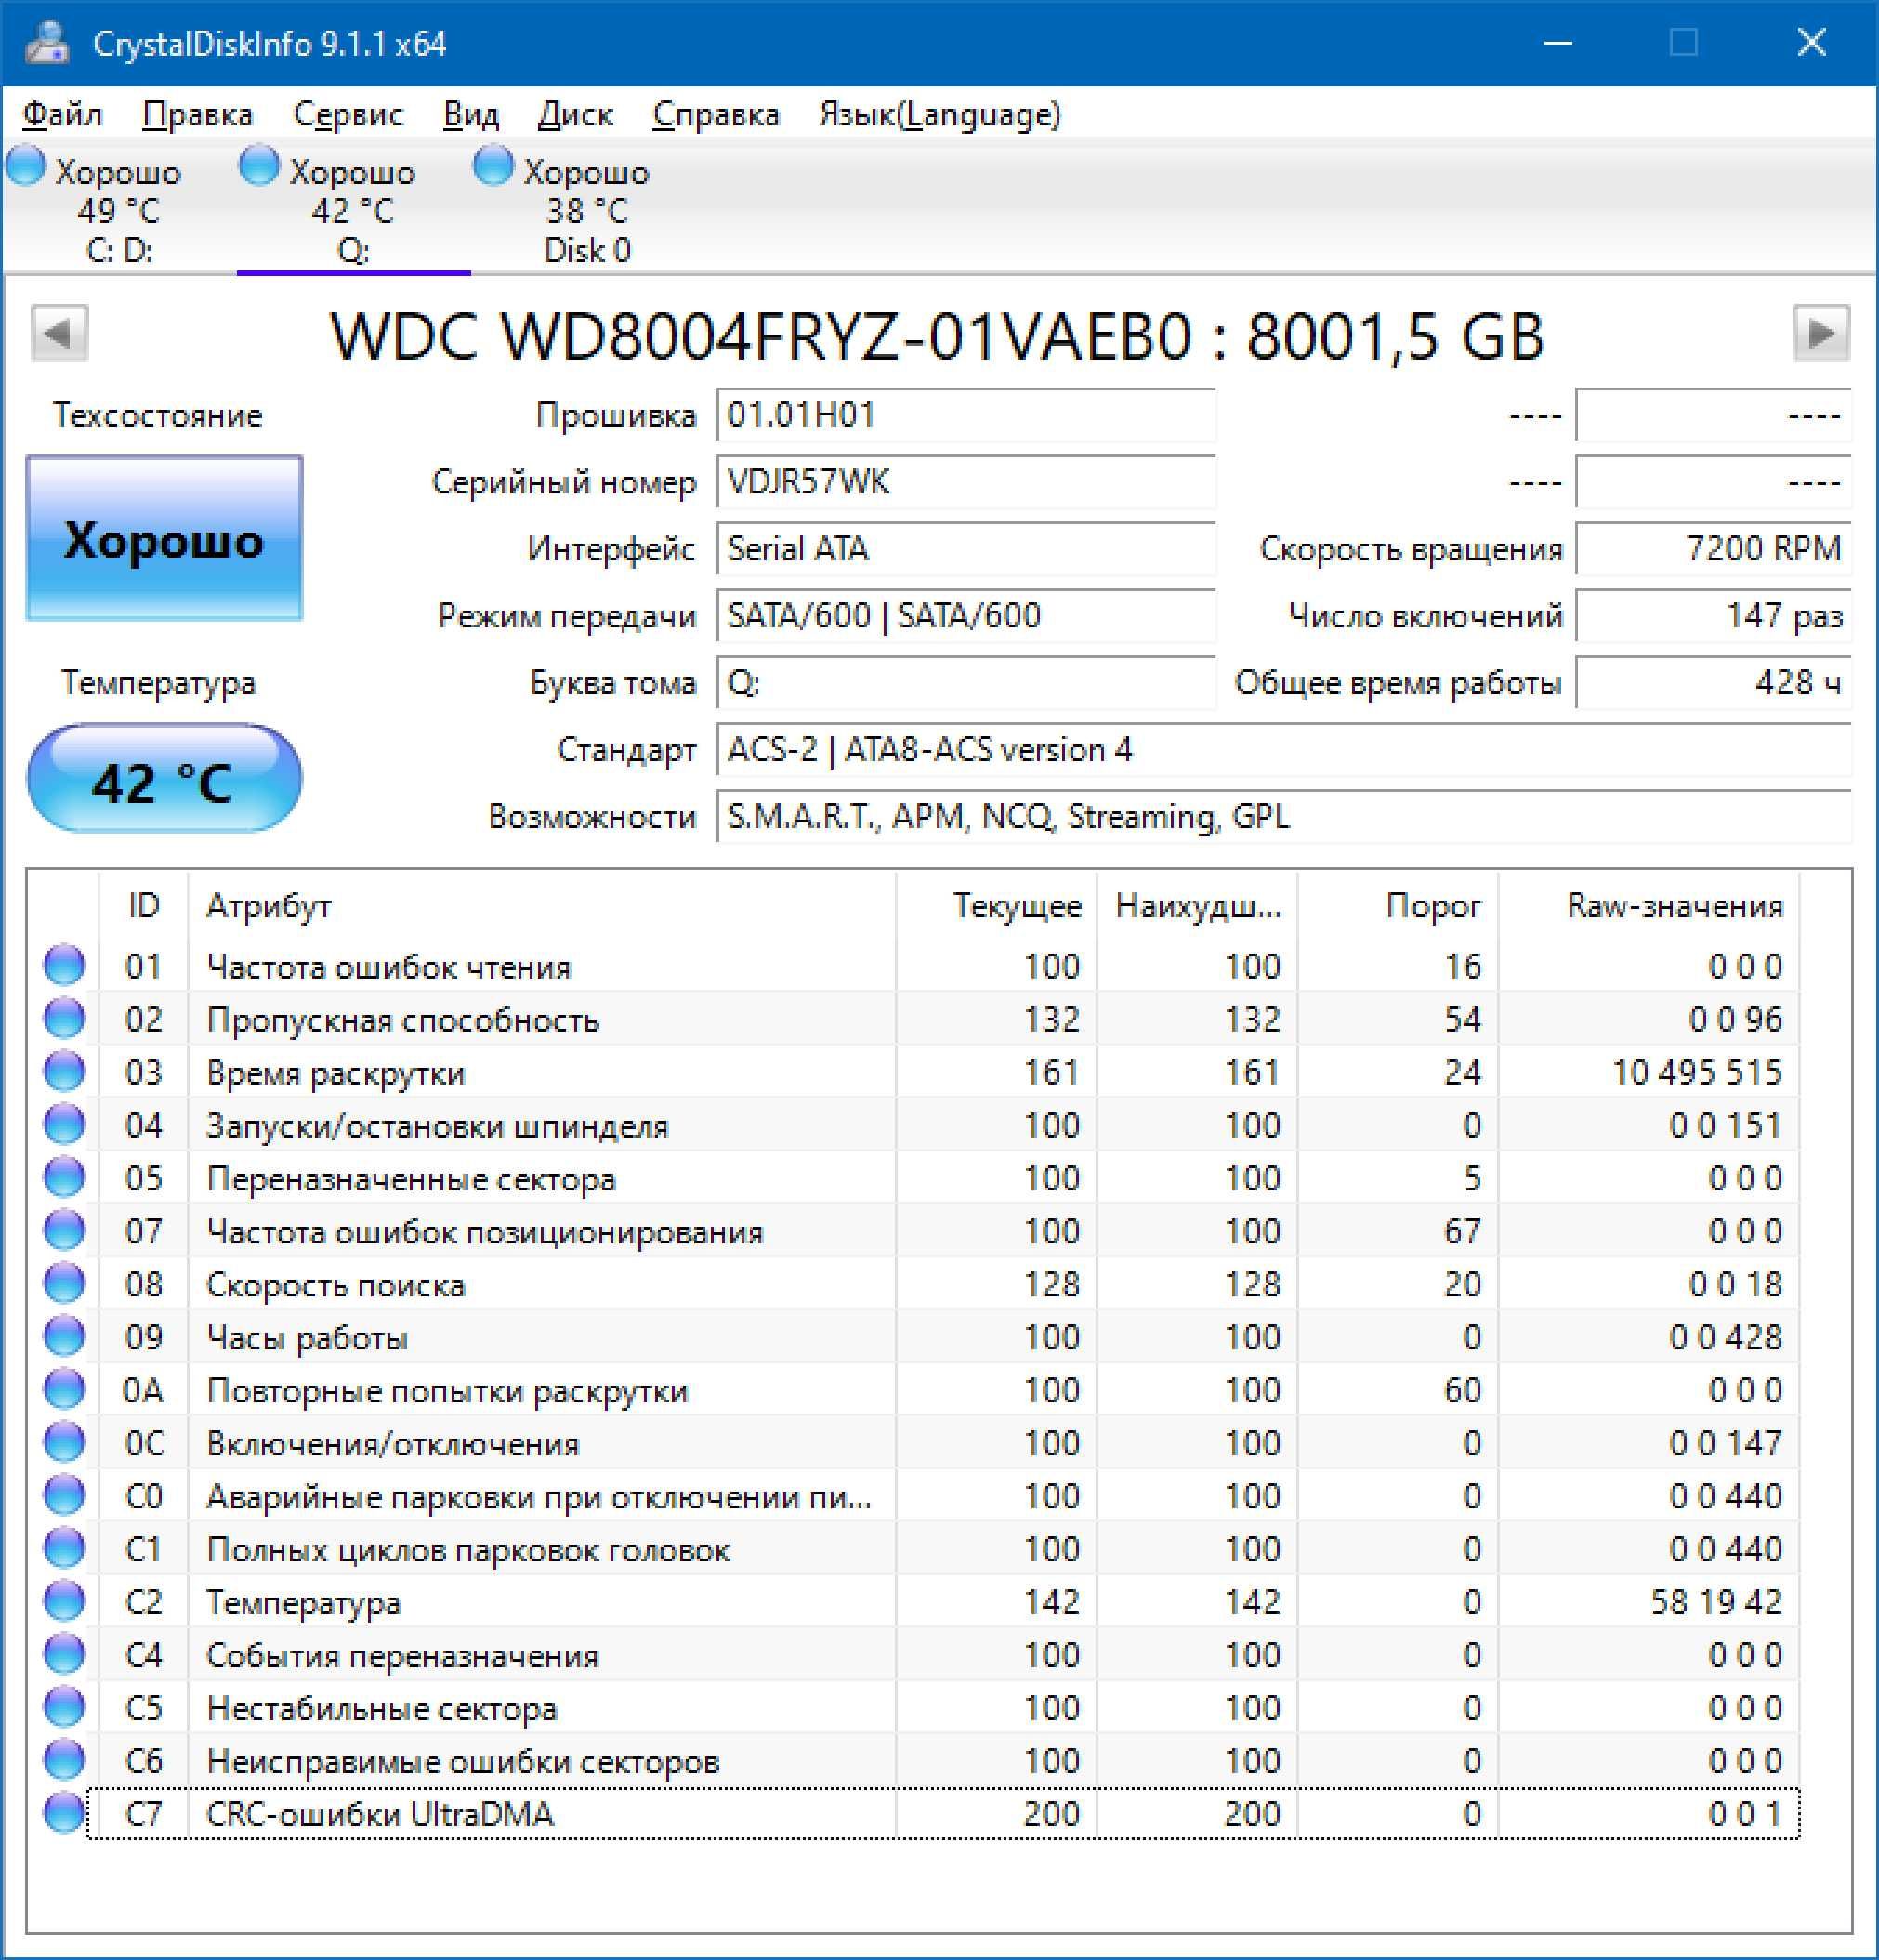Click the Стандарт field ACS-2
This screenshot has width=1879, height=1960.
[1284, 750]
